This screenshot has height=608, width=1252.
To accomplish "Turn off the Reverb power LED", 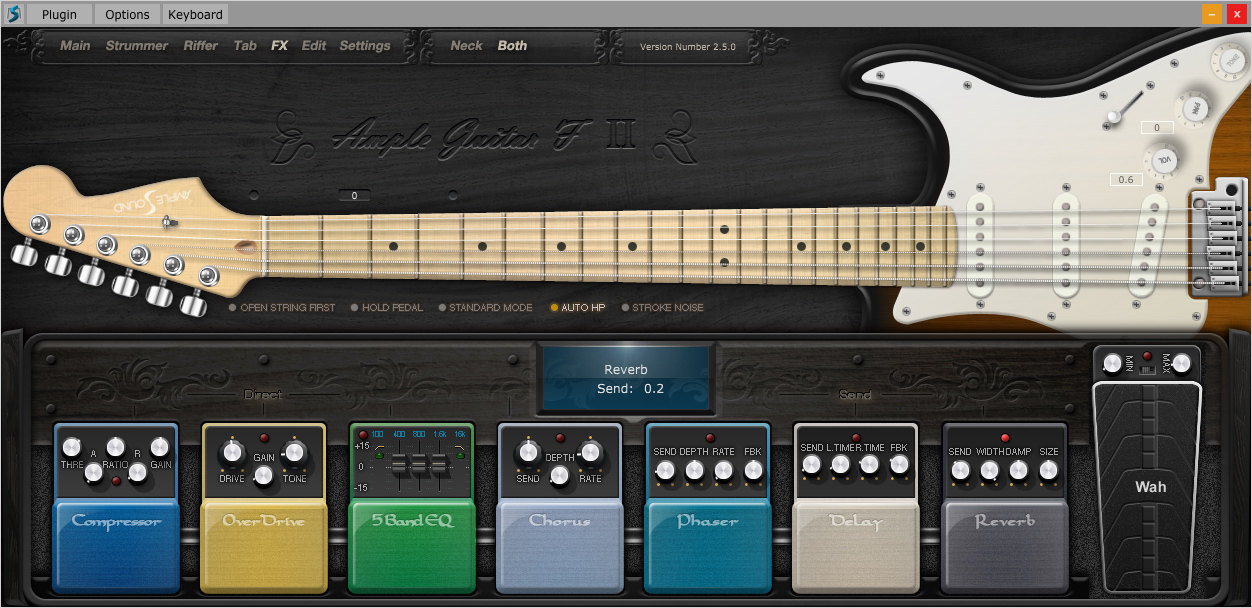I will (x=1004, y=438).
